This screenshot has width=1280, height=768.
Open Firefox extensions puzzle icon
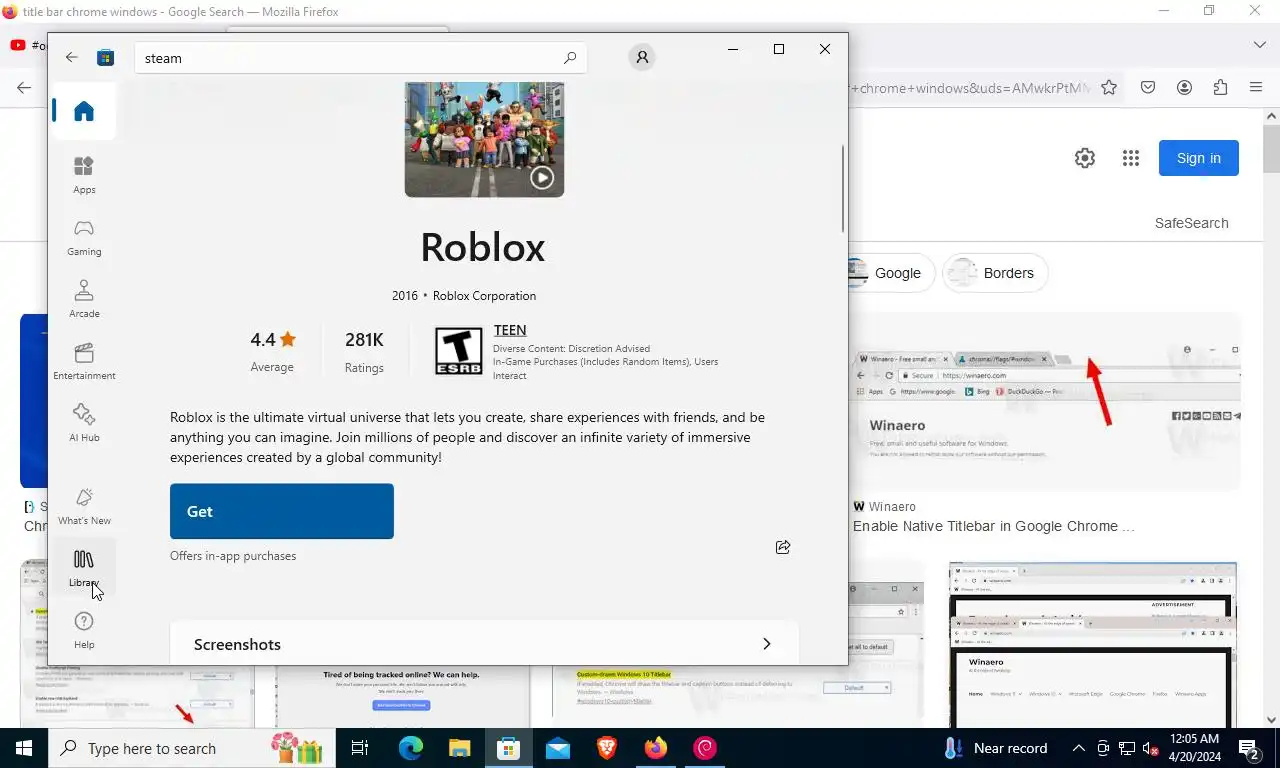1220,87
